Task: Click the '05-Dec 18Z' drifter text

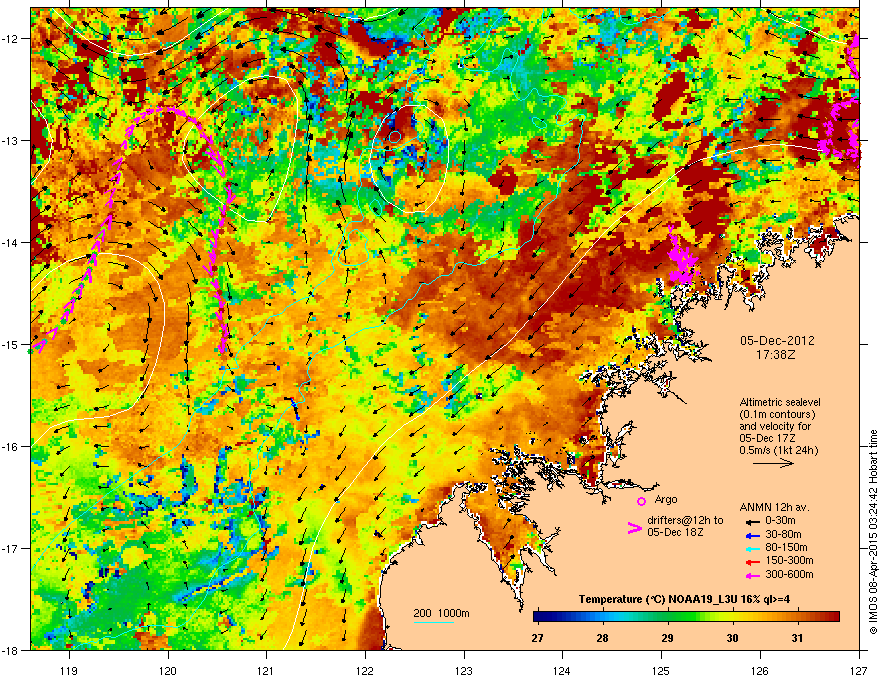Action: (x=675, y=532)
